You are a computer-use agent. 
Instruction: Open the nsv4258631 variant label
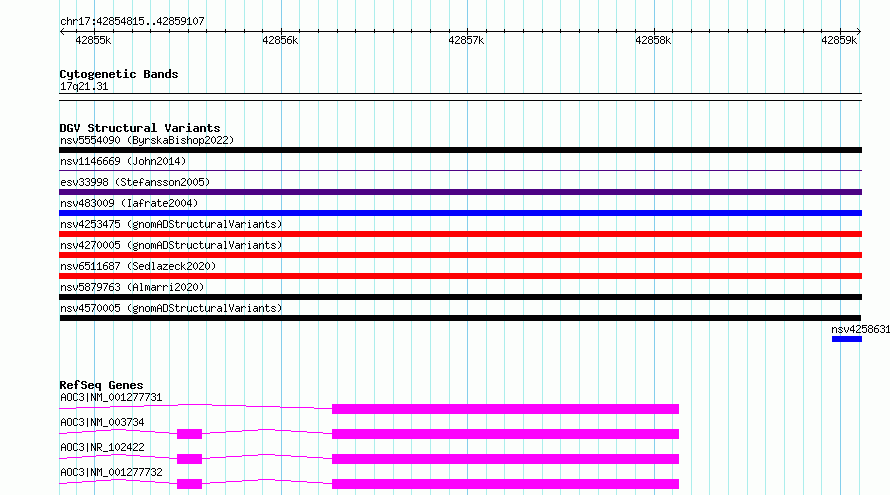(x=860, y=329)
